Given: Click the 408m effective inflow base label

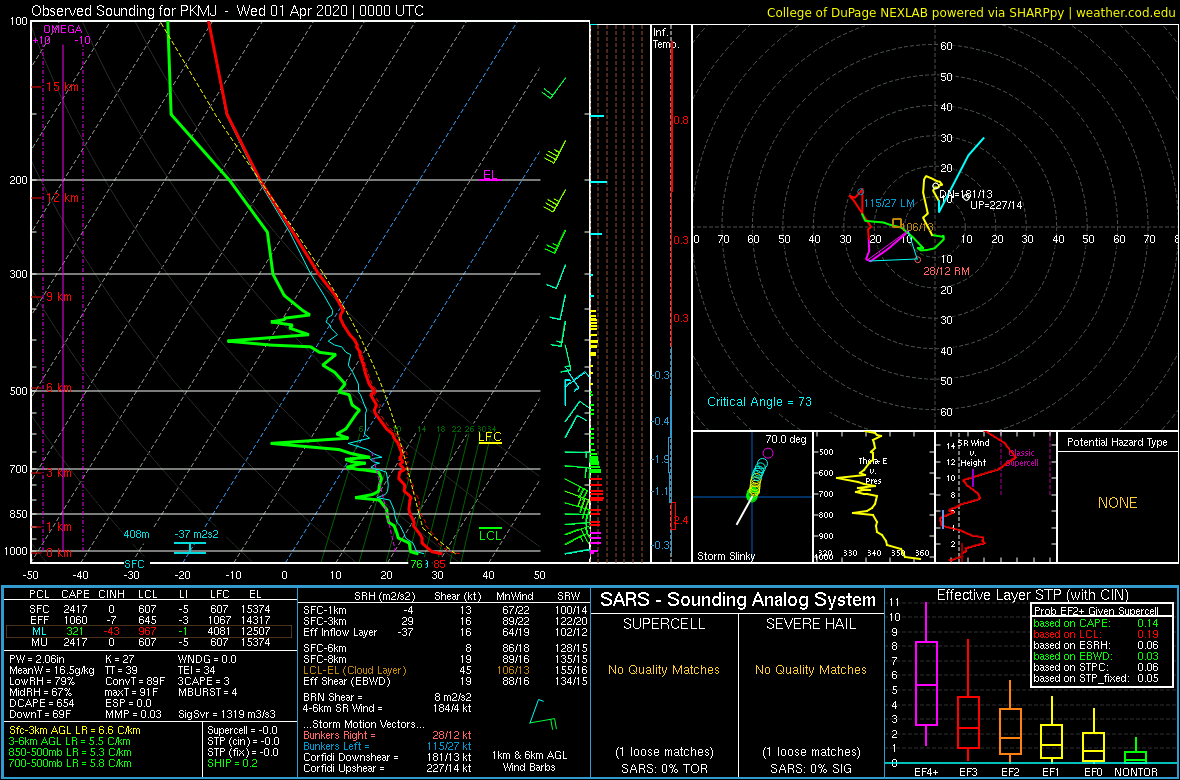Looking at the screenshot, I should click(137, 534).
